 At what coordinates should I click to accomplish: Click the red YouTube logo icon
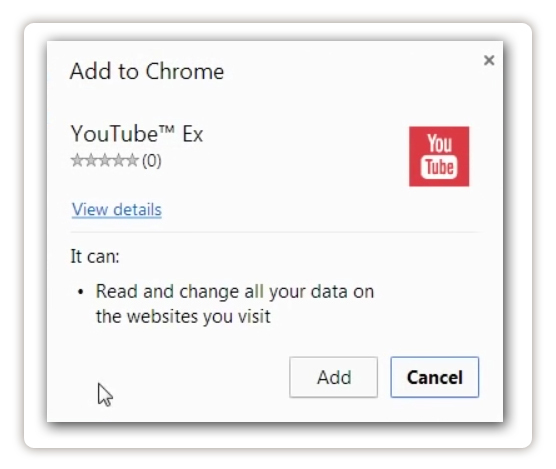click(439, 156)
